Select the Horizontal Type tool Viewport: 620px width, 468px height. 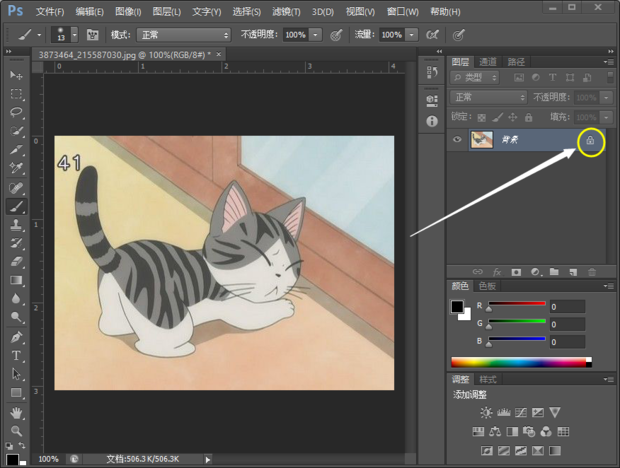(16, 356)
